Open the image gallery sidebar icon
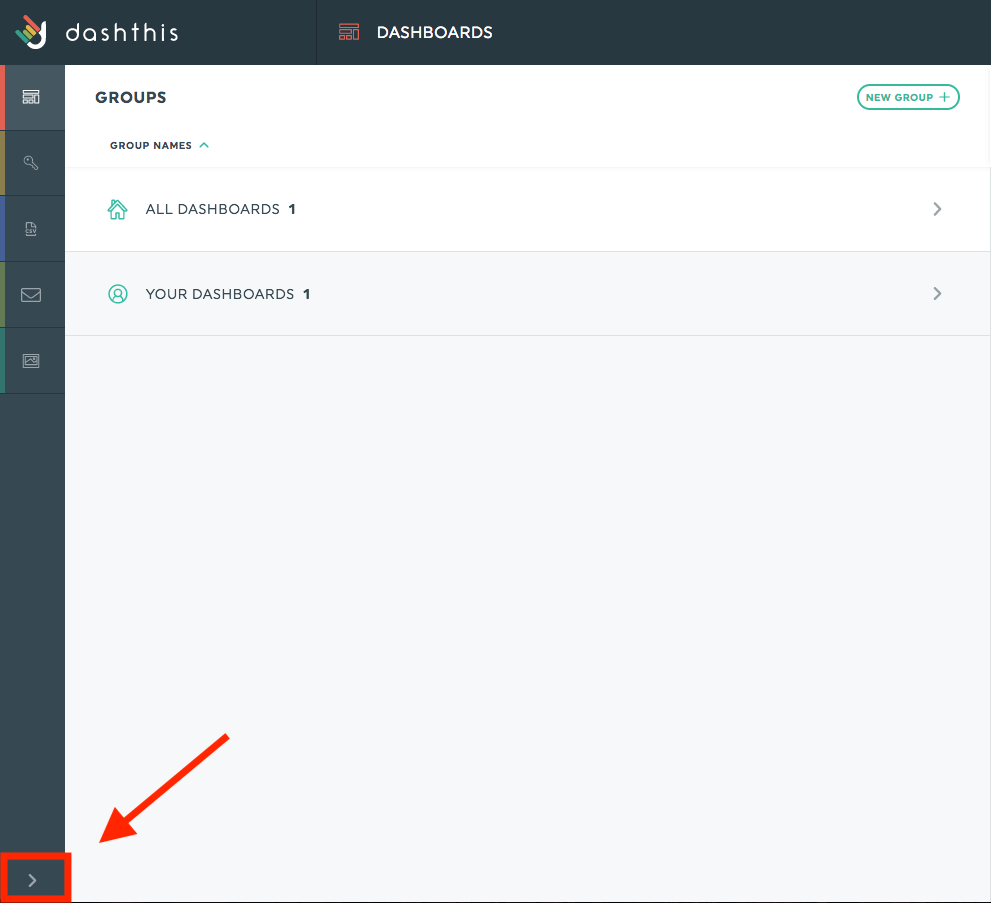Image resolution: width=991 pixels, height=903 pixels. click(x=31, y=361)
